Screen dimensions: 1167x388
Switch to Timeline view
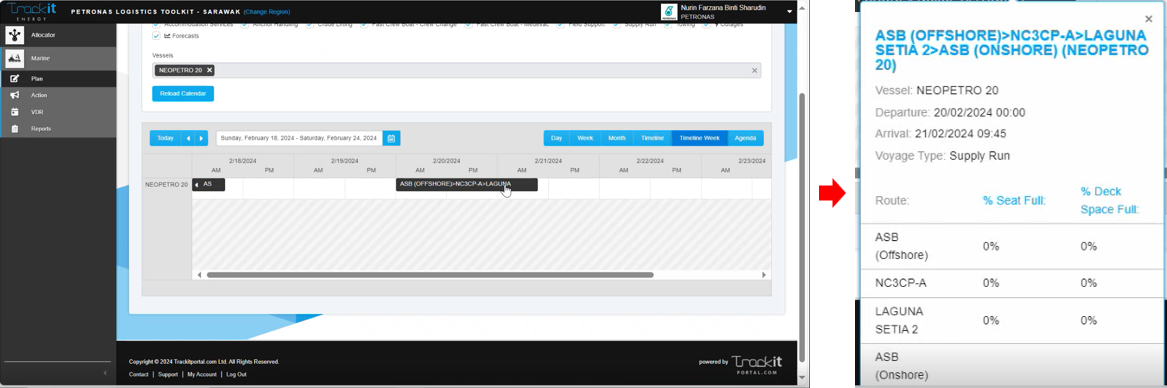pos(652,138)
